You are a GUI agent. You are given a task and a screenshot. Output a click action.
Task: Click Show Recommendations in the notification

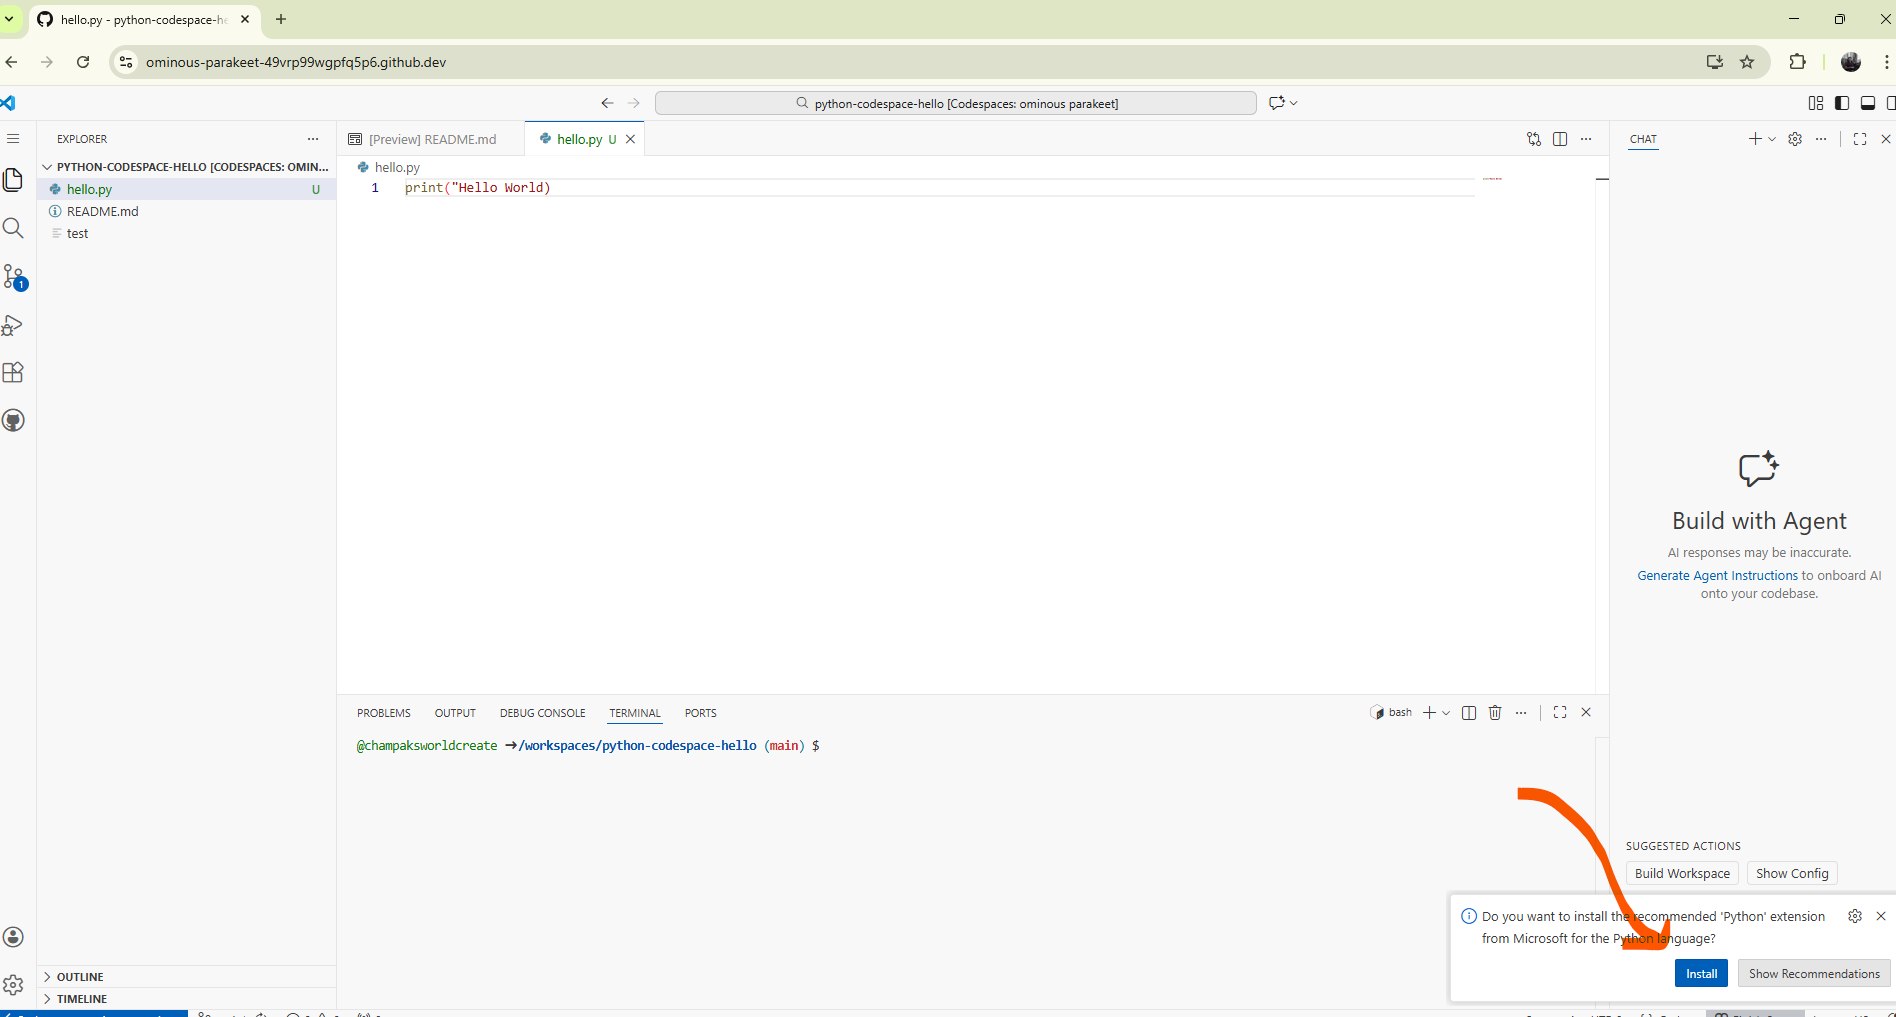pyautogui.click(x=1814, y=973)
